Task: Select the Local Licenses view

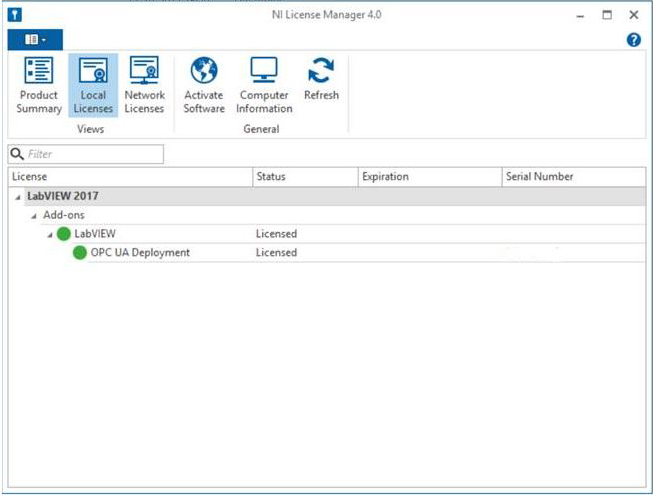Action: 93,85
